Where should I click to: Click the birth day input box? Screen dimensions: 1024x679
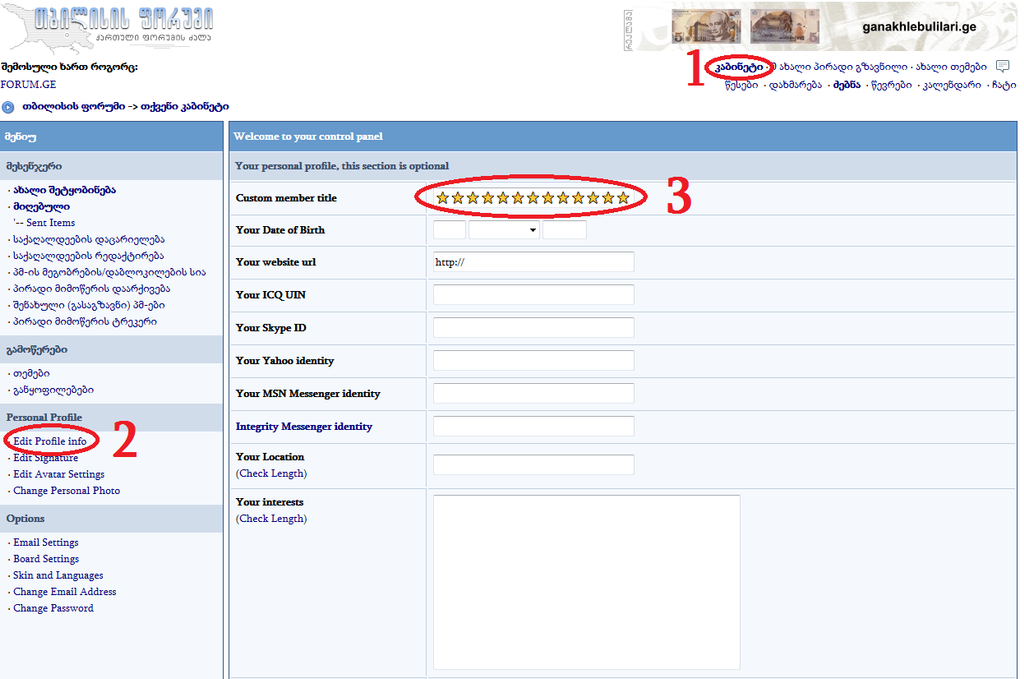(449, 230)
